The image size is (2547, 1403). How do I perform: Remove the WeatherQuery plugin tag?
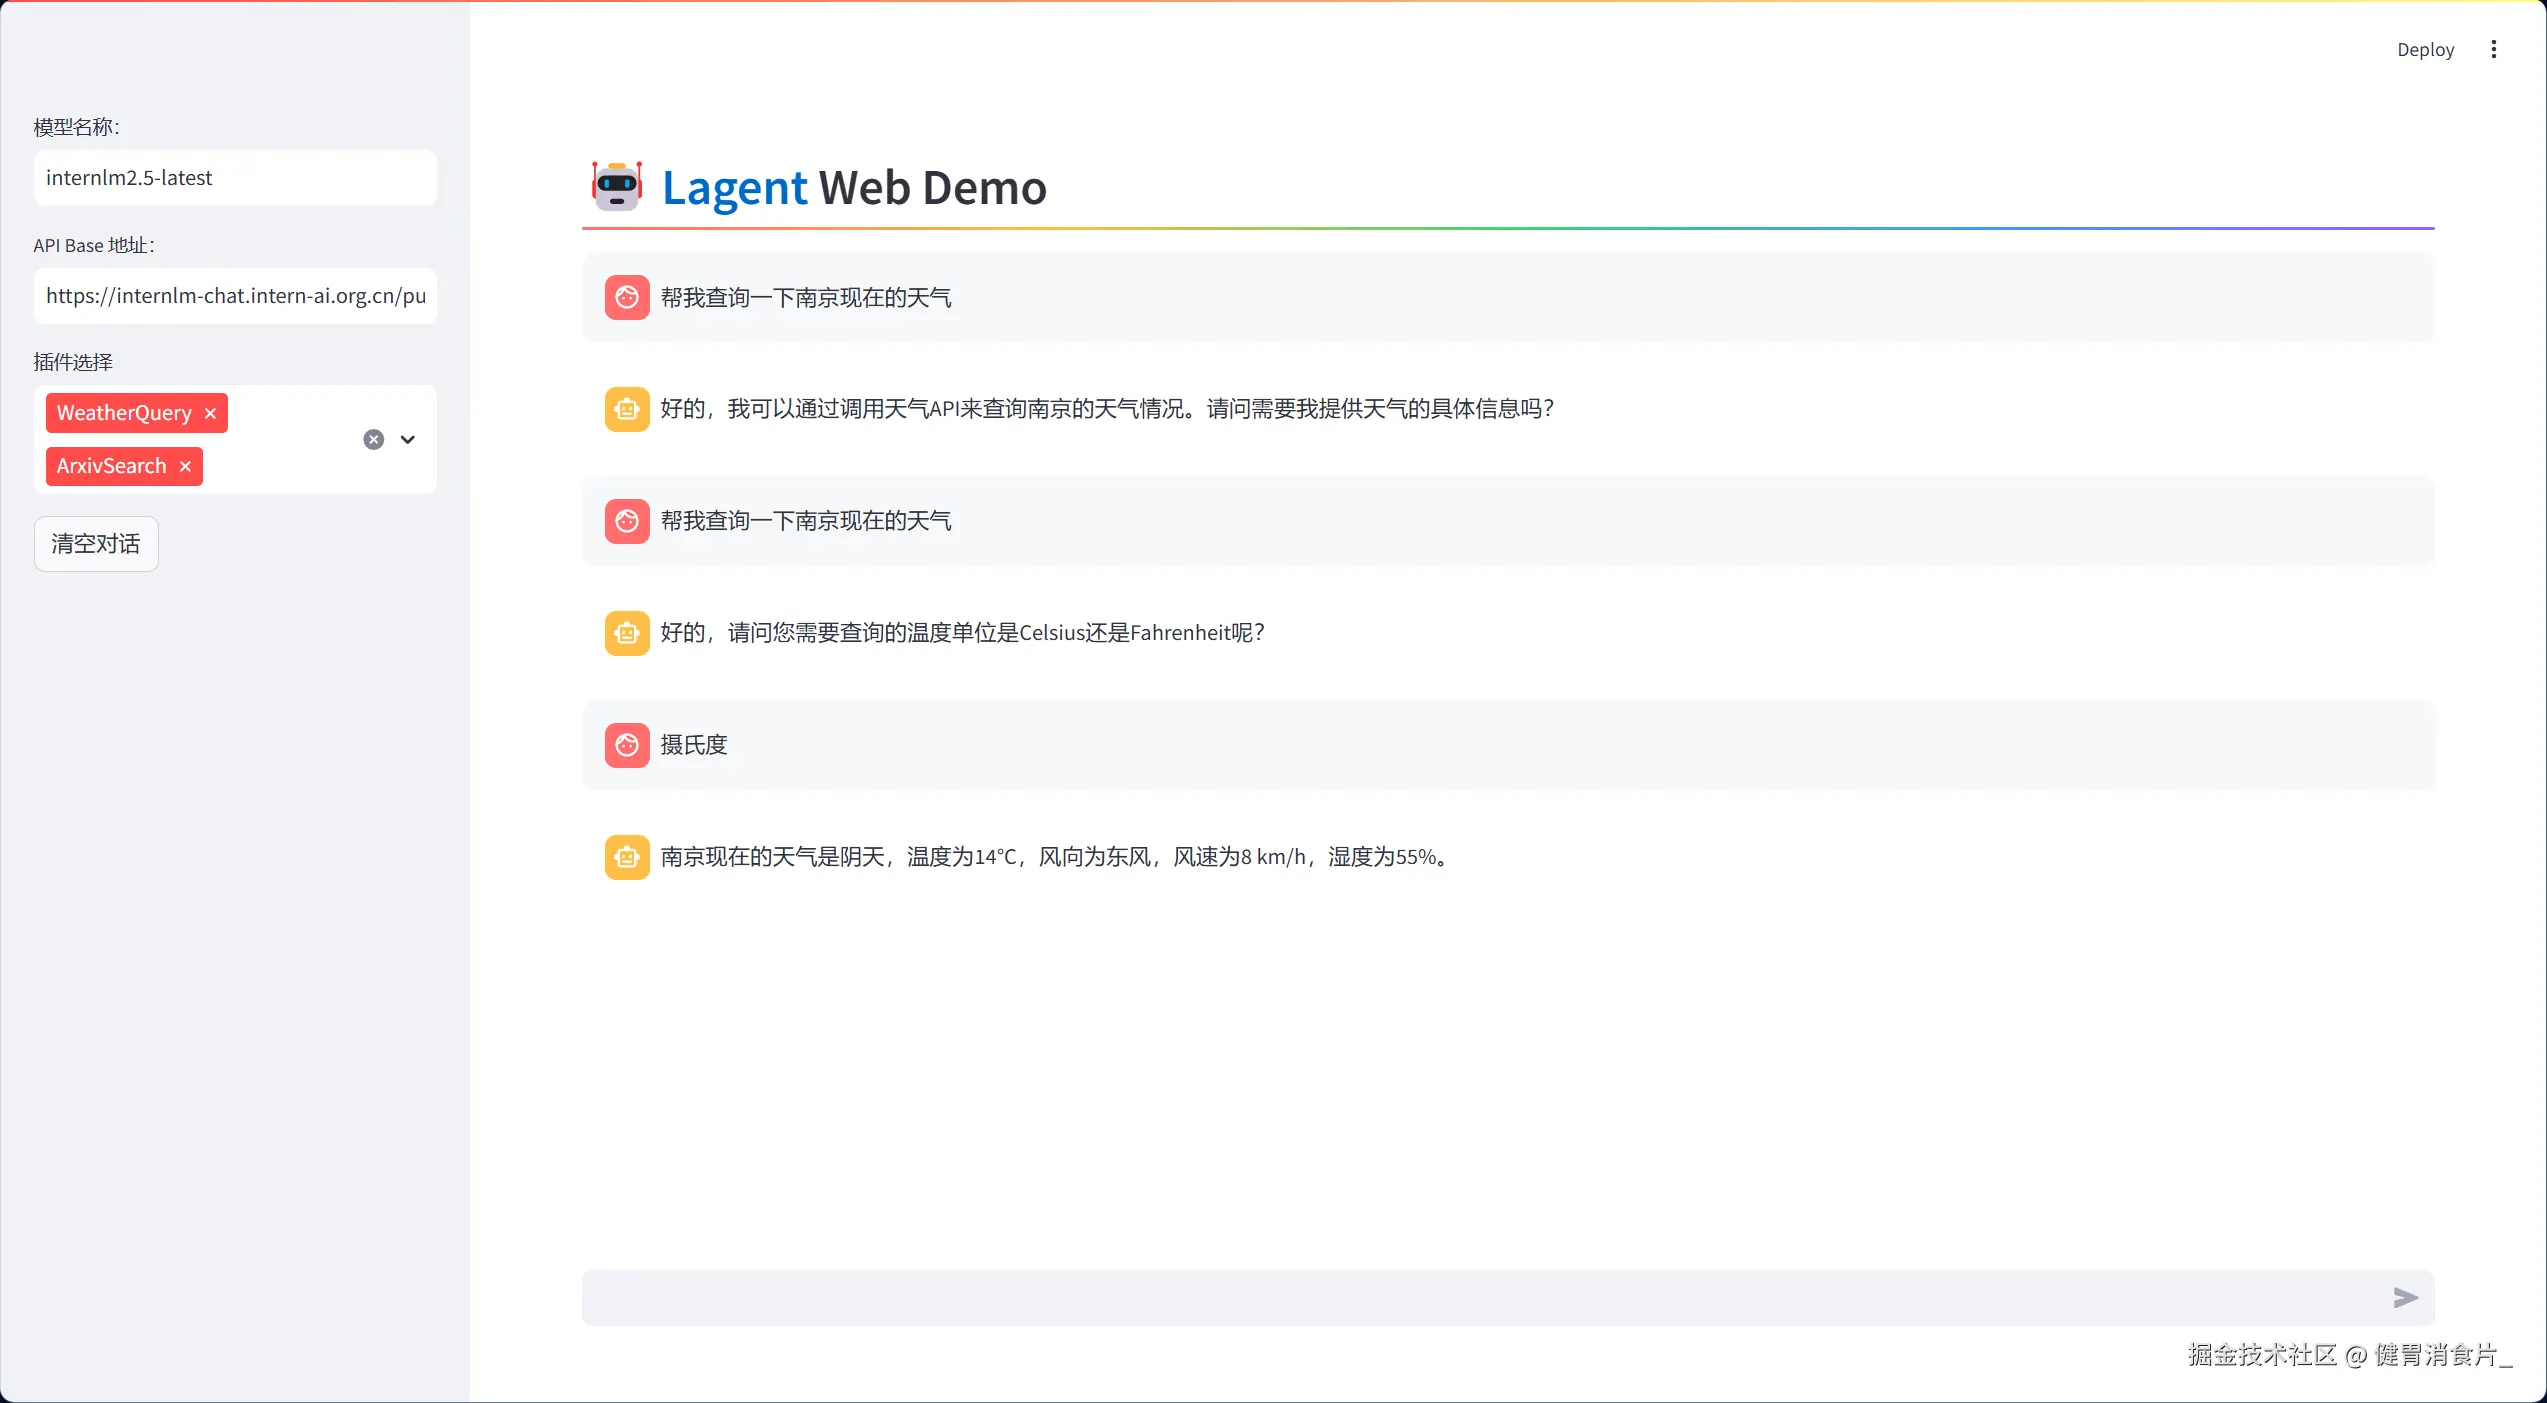tap(210, 413)
